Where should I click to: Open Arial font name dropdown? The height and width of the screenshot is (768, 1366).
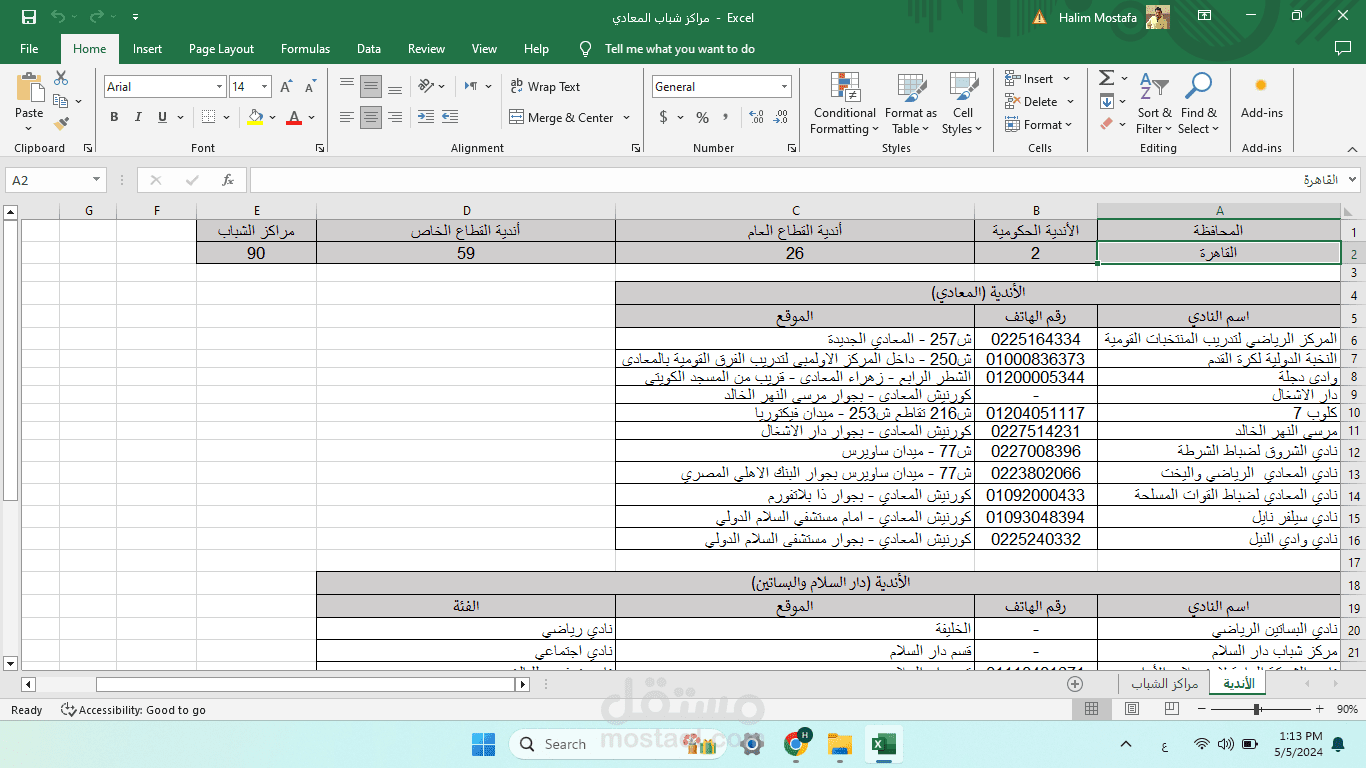point(219,87)
